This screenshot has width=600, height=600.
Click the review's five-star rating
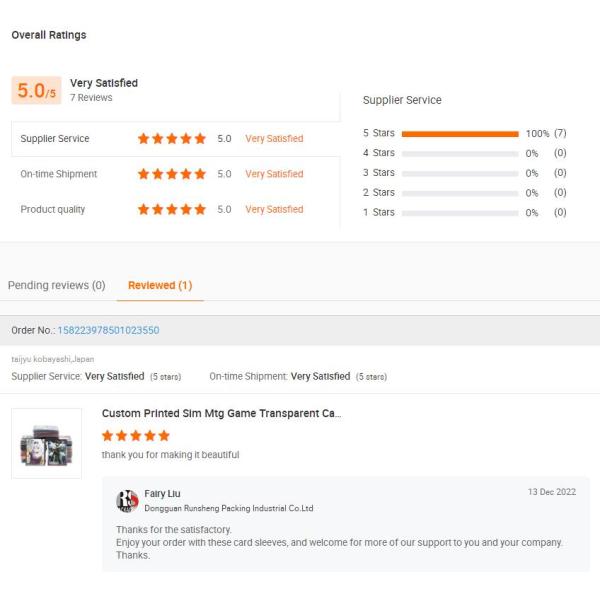(136, 436)
